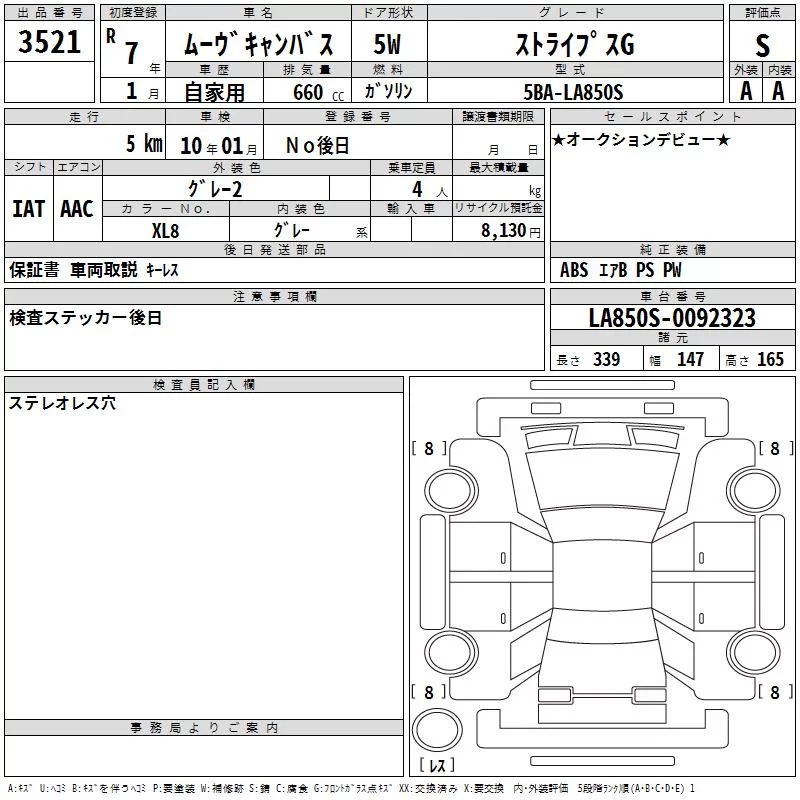Click the model code 5BA-LA850S
Screen dimensions: 800x800
pos(573,92)
